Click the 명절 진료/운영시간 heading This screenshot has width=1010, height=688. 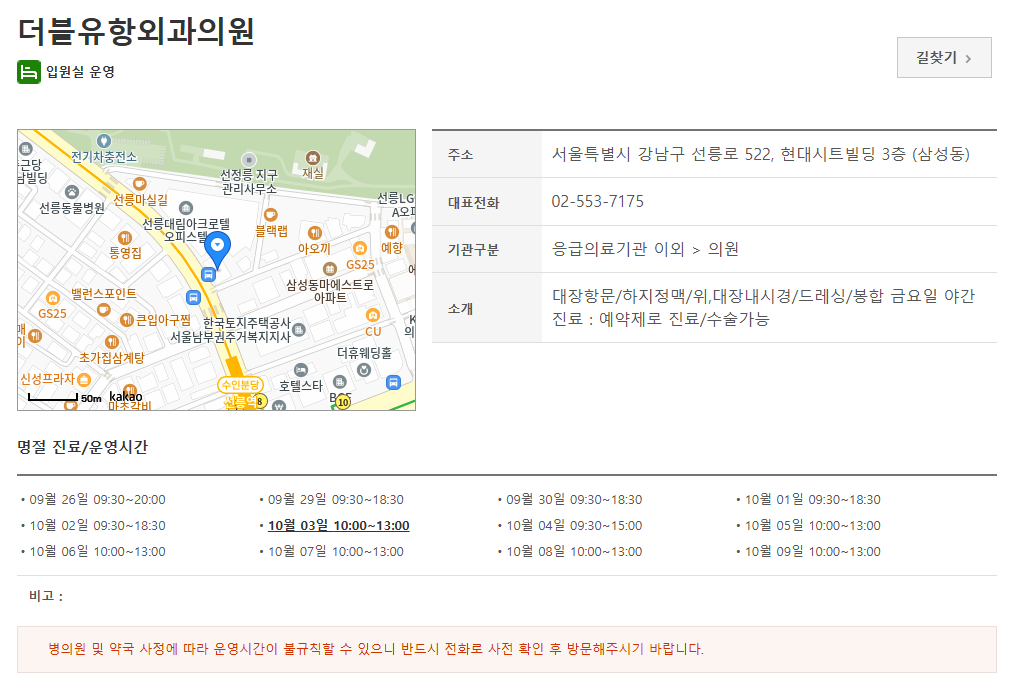click(82, 447)
